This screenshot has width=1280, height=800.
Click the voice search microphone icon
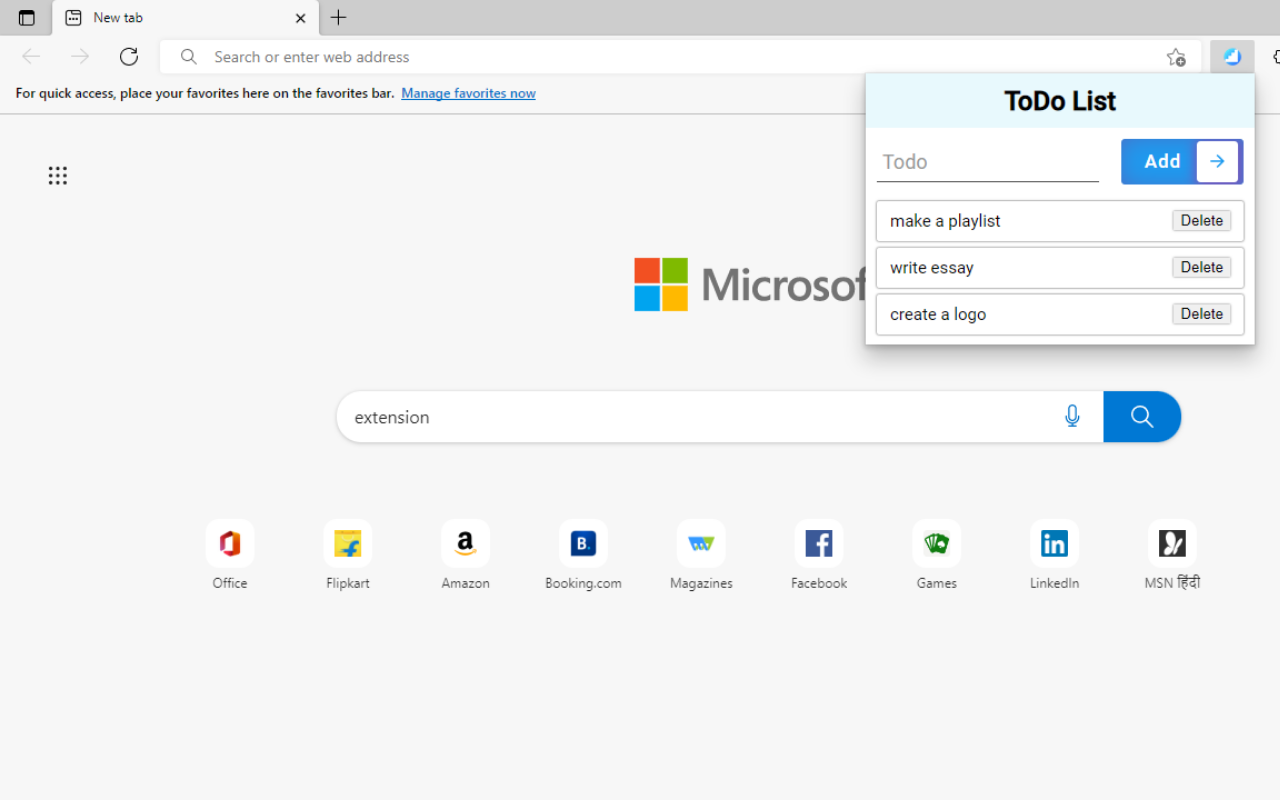click(1072, 416)
